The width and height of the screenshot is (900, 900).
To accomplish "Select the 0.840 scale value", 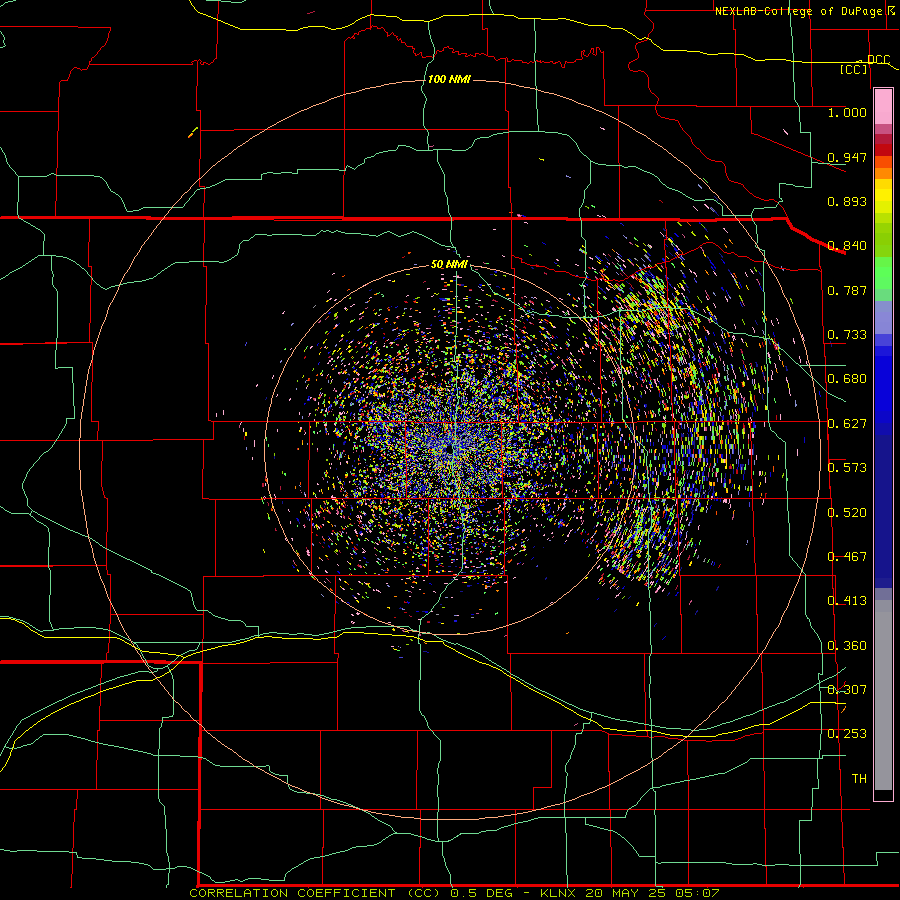I will click(847, 246).
